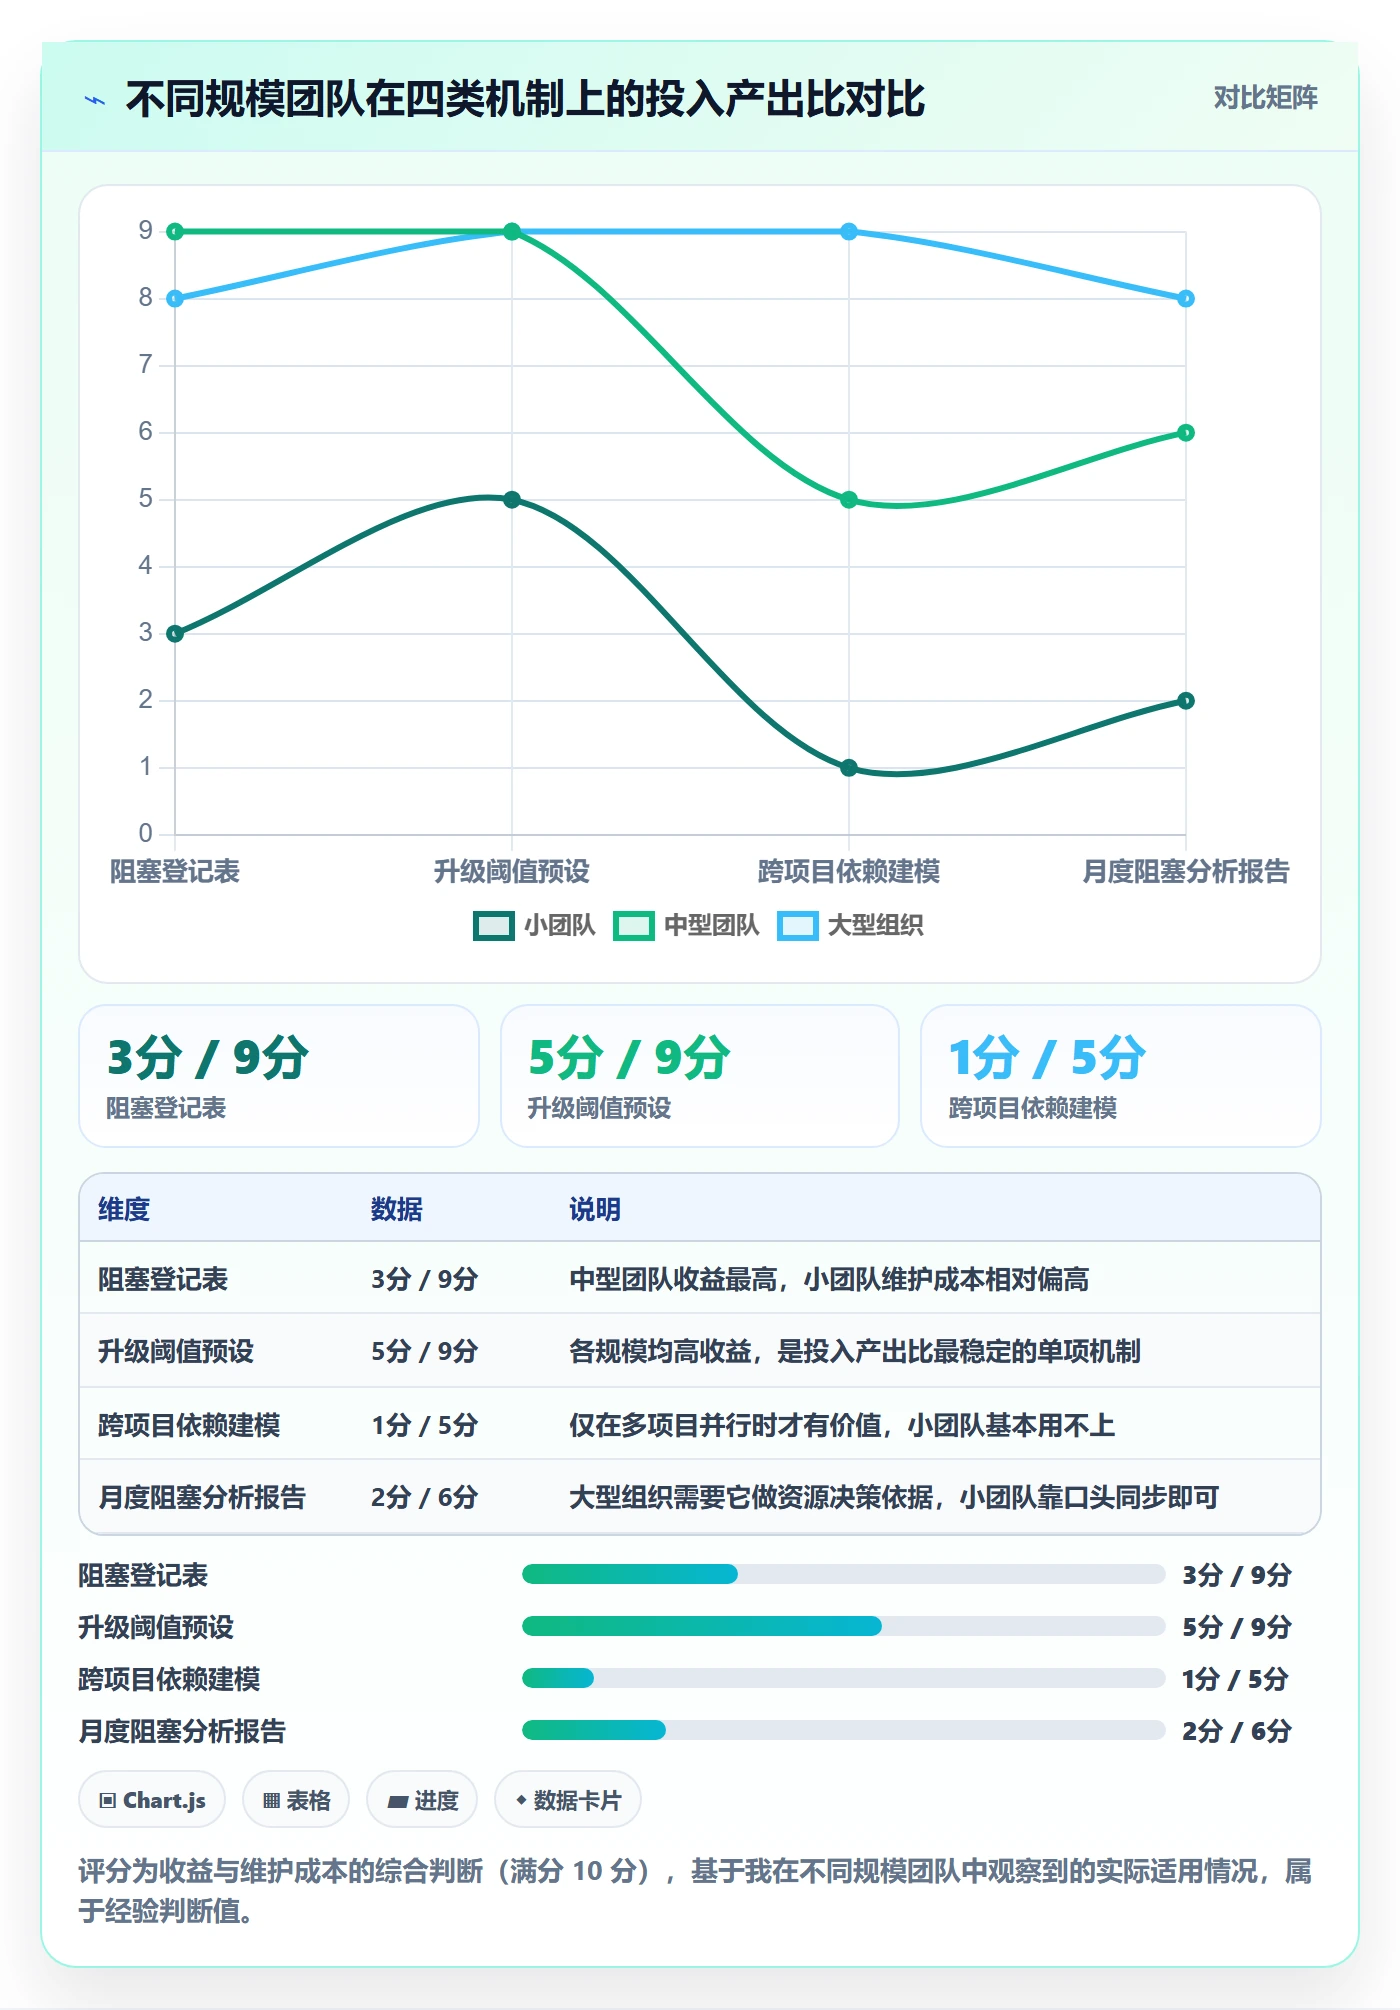Screen dimensions: 1400x2010
Task: Toggle the 小团队 legend series
Action: pyautogui.click(x=534, y=925)
